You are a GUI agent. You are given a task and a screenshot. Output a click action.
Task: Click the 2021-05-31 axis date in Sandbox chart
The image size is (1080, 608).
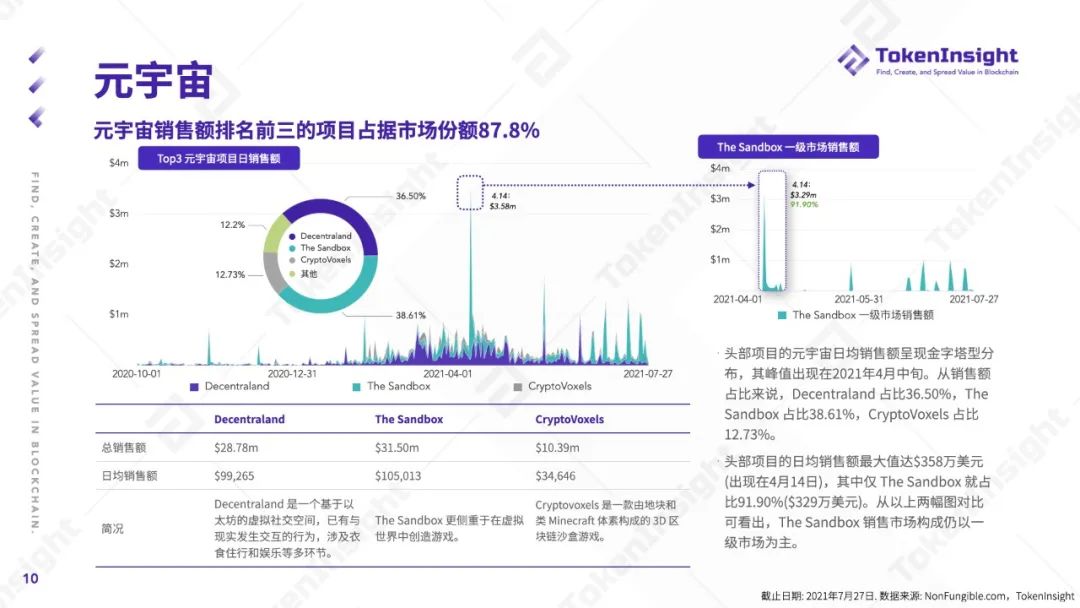(x=858, y=299)
